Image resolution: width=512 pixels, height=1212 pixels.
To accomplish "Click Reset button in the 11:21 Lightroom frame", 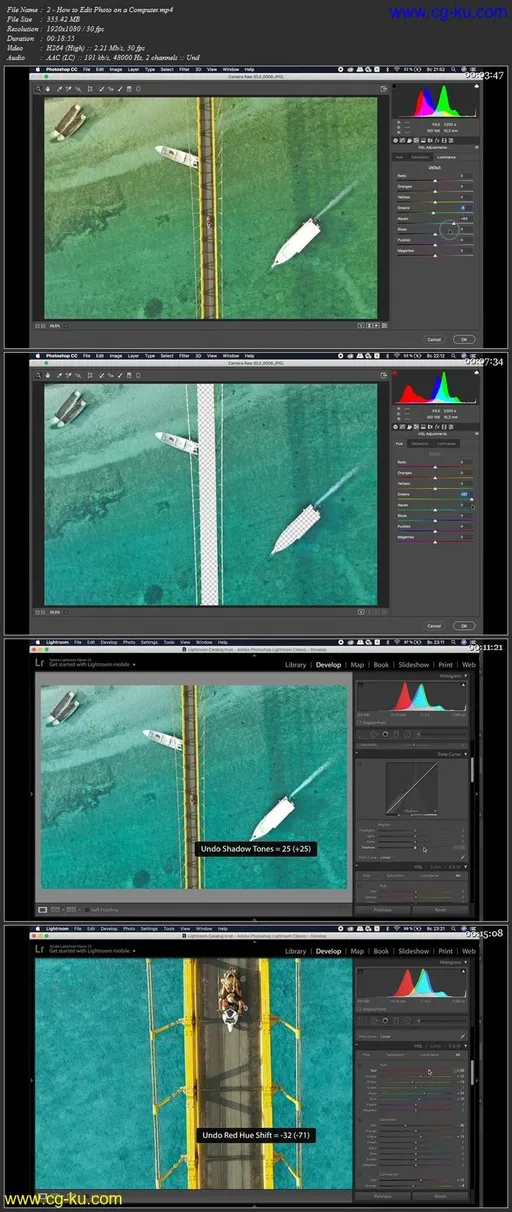I will point(440,910).
